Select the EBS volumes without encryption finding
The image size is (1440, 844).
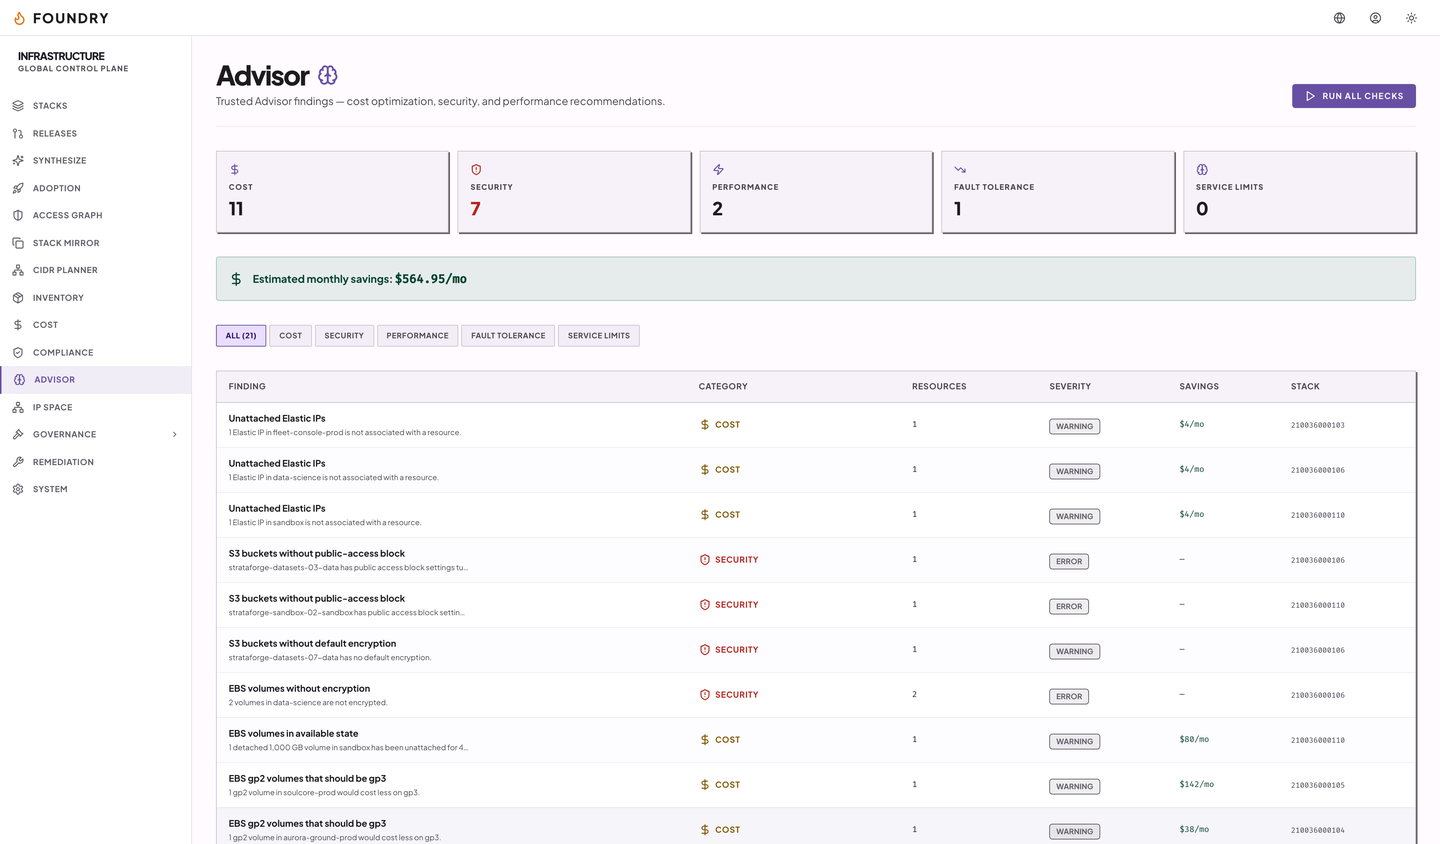point(816,695)
